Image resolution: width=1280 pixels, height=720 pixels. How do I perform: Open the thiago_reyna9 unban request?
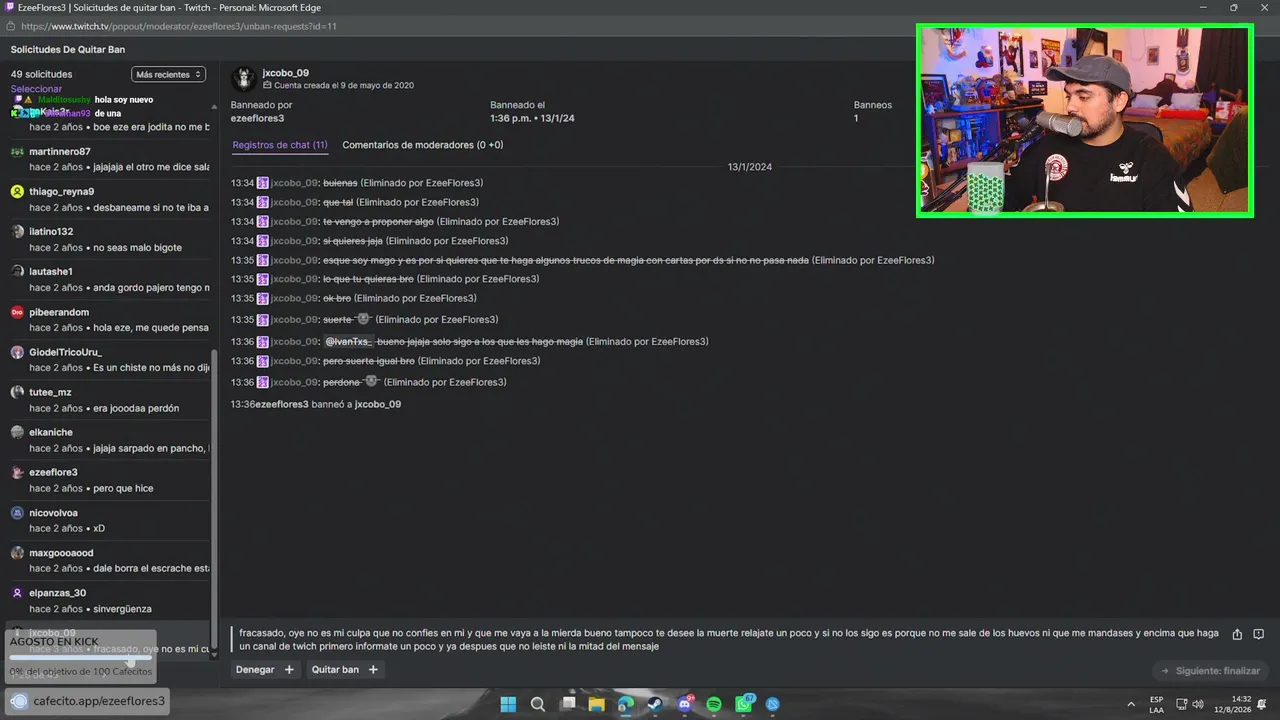click(110, 199)
